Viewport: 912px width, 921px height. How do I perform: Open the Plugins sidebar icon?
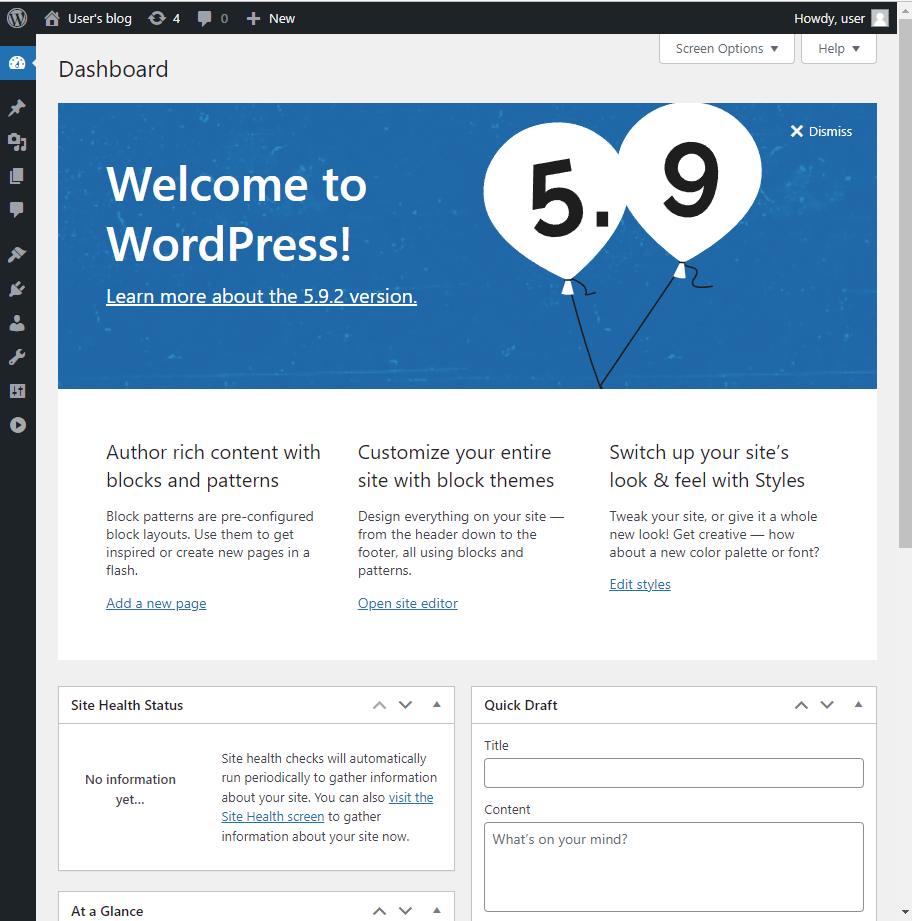17,288
